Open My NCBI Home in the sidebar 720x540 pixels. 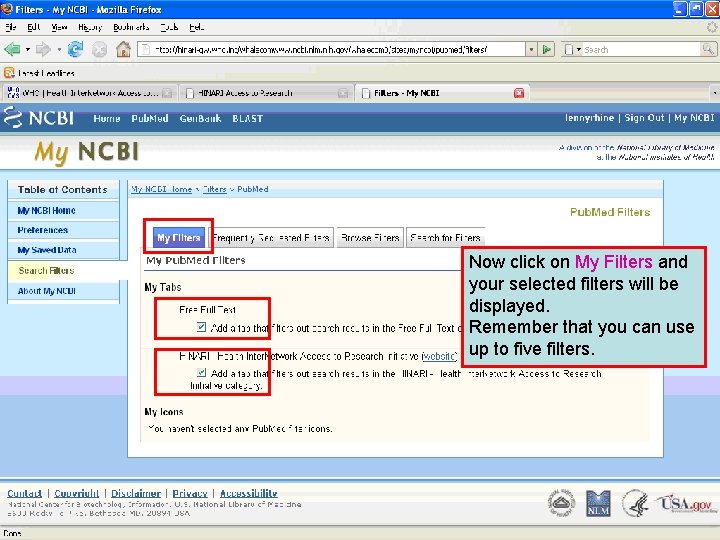tap(46, 210)
